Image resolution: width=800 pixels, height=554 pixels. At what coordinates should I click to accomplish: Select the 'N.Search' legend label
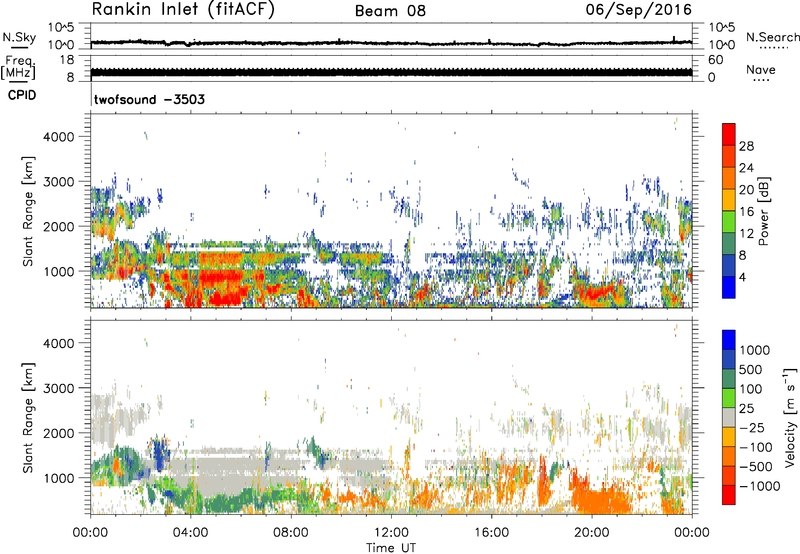click(772, 37)
